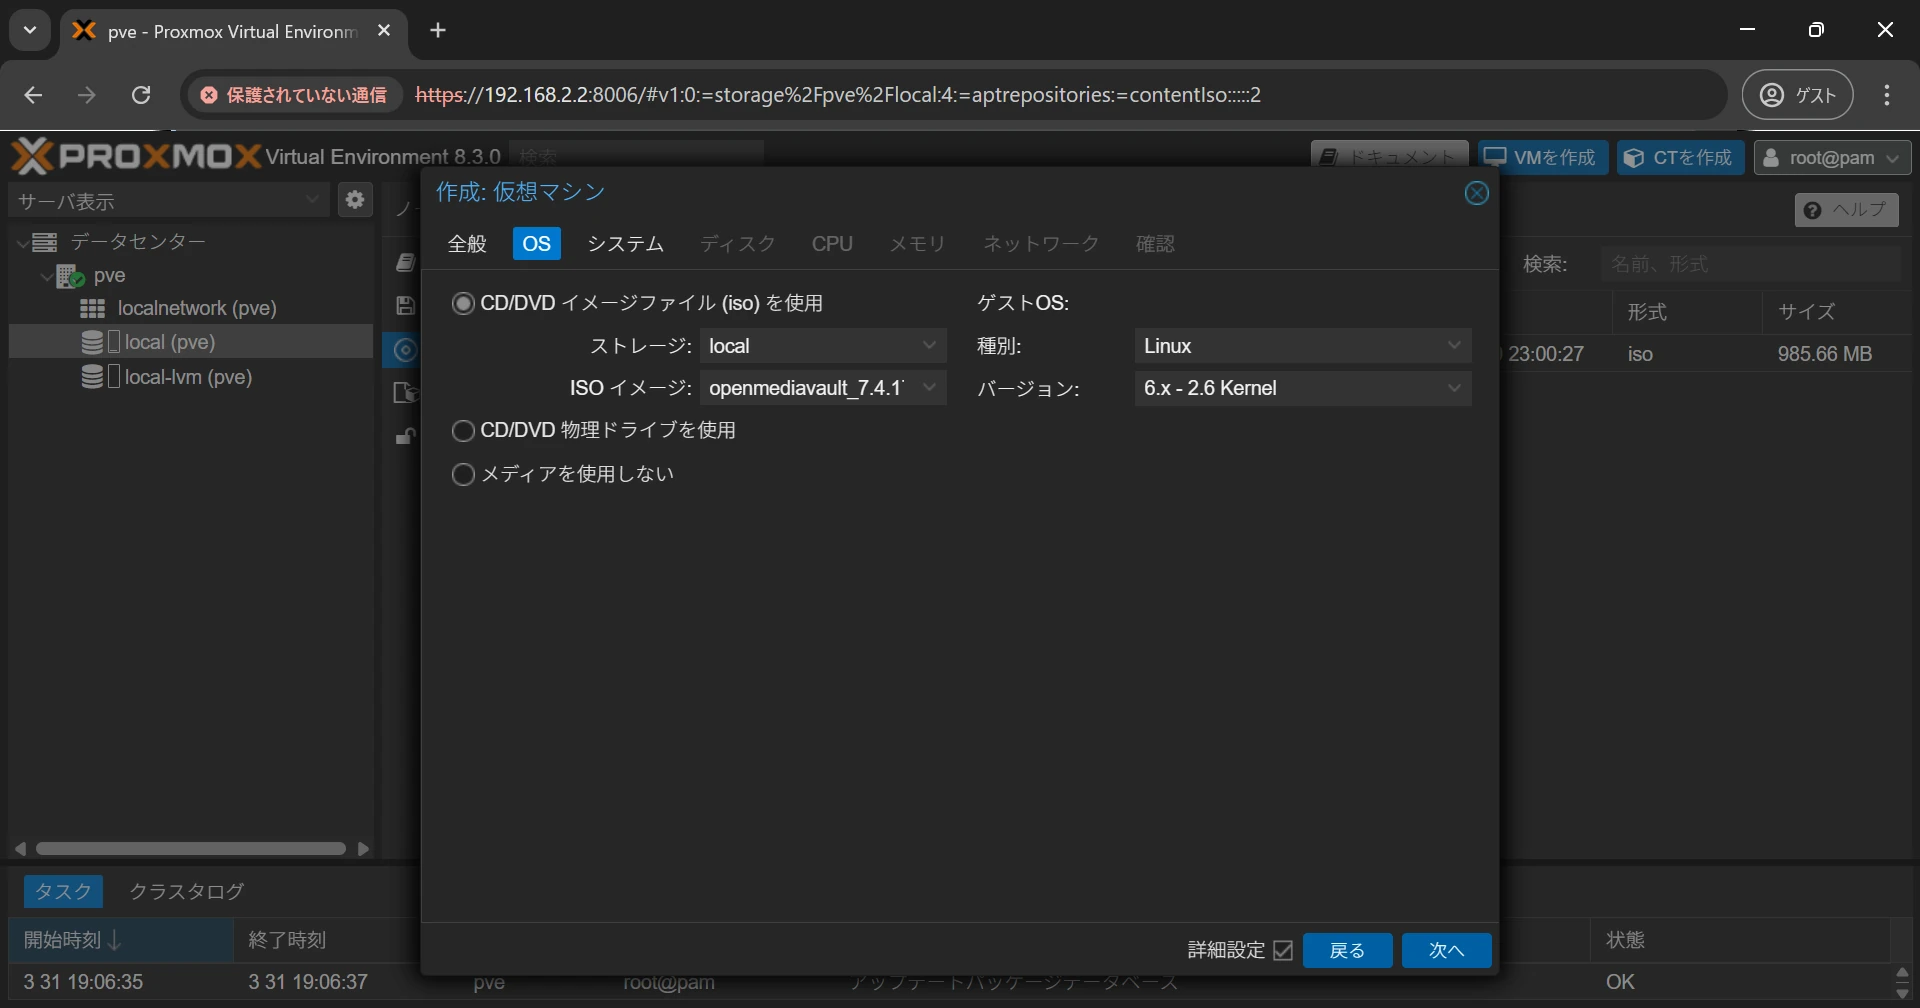This screenshot has width=1920, height=1008.
Task: Click scroll-left arrow of tree scrollbar
Action: [x=20, y=849]
